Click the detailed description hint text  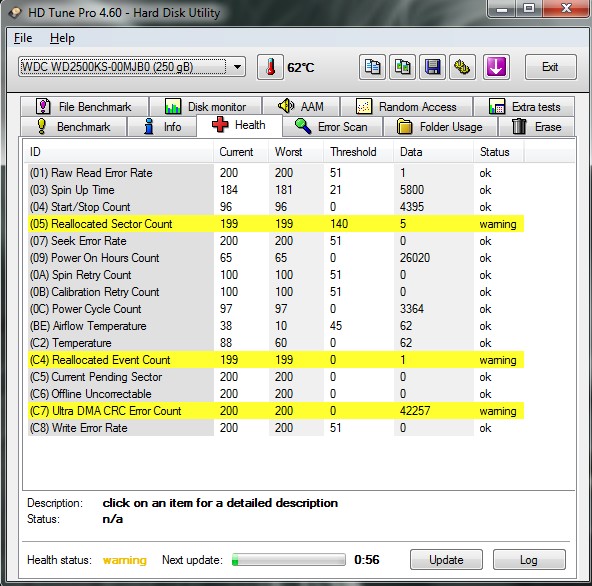click(x=220, y=503)
